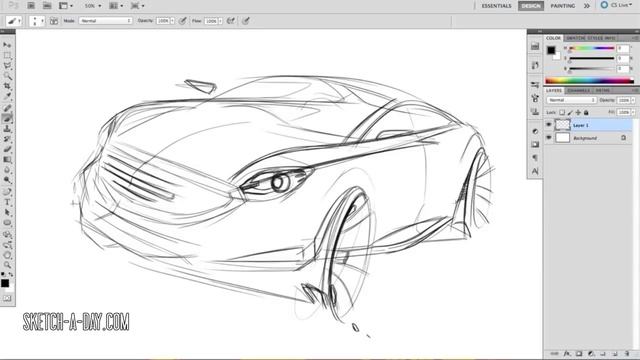The image size is (640, 360).
Task: Open the Arrange Documents dropdown
Action: (116, 6)
